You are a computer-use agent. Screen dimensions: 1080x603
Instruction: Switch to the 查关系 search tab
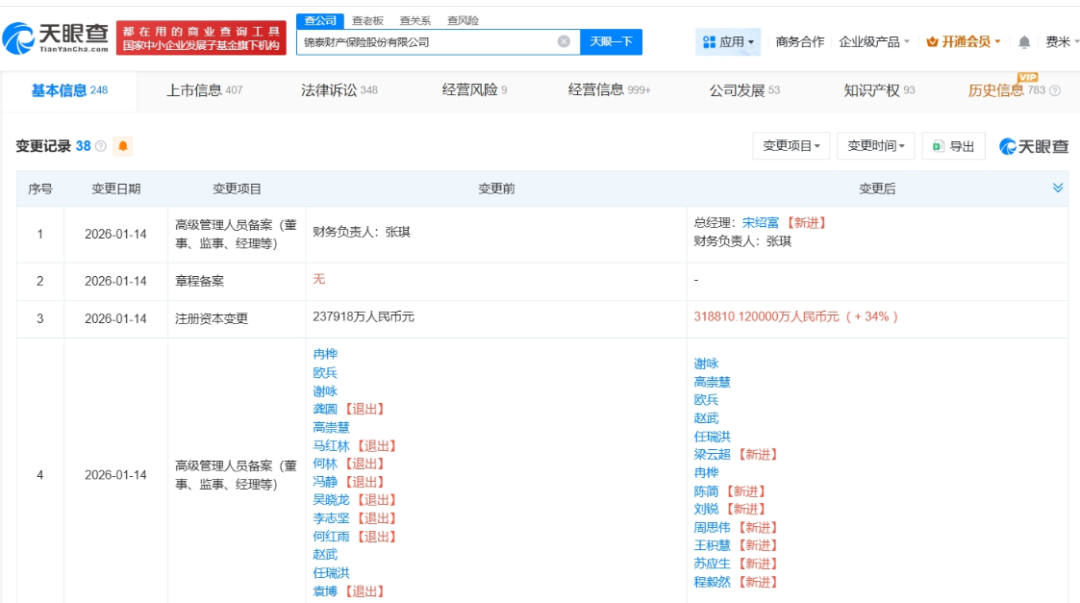[x=415, y=21]
